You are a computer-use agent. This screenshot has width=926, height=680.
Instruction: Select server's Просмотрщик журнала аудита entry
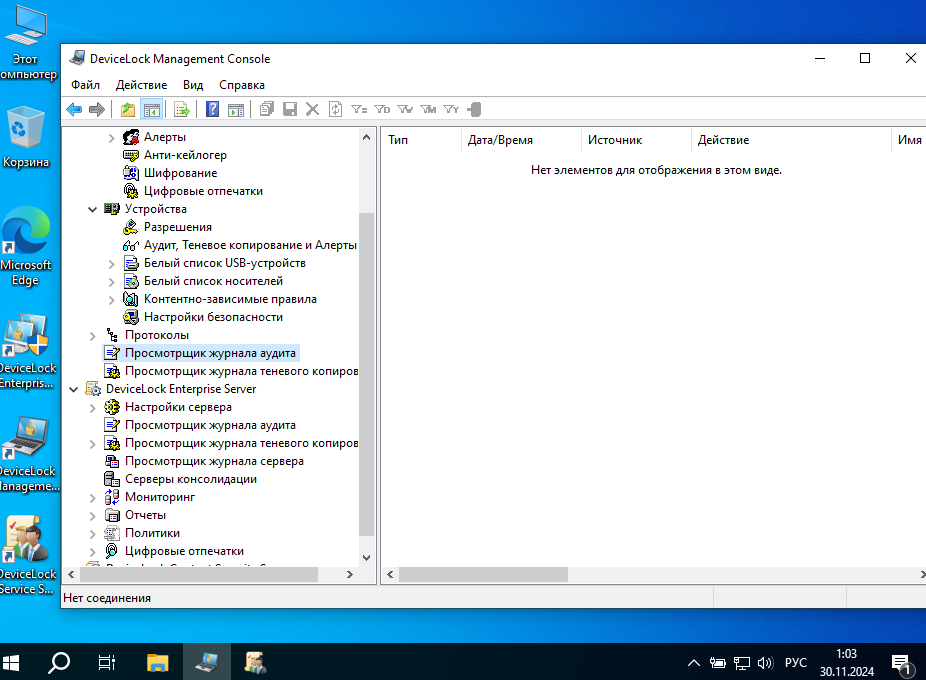coord(210,425)
